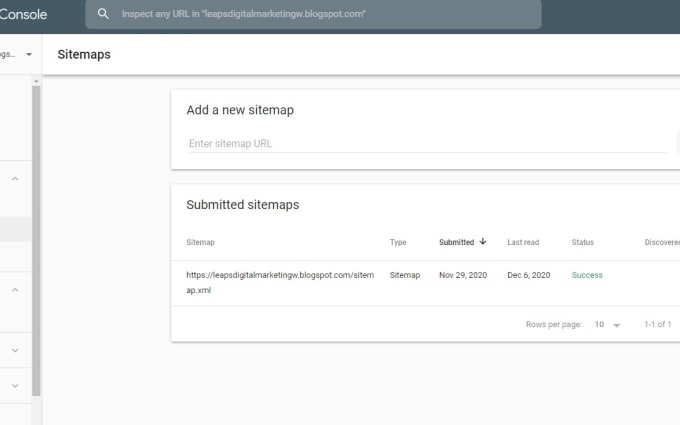Click the Last read column header
Image resolution: width=680 pixels, height=425 pixels.
(523, 242)
